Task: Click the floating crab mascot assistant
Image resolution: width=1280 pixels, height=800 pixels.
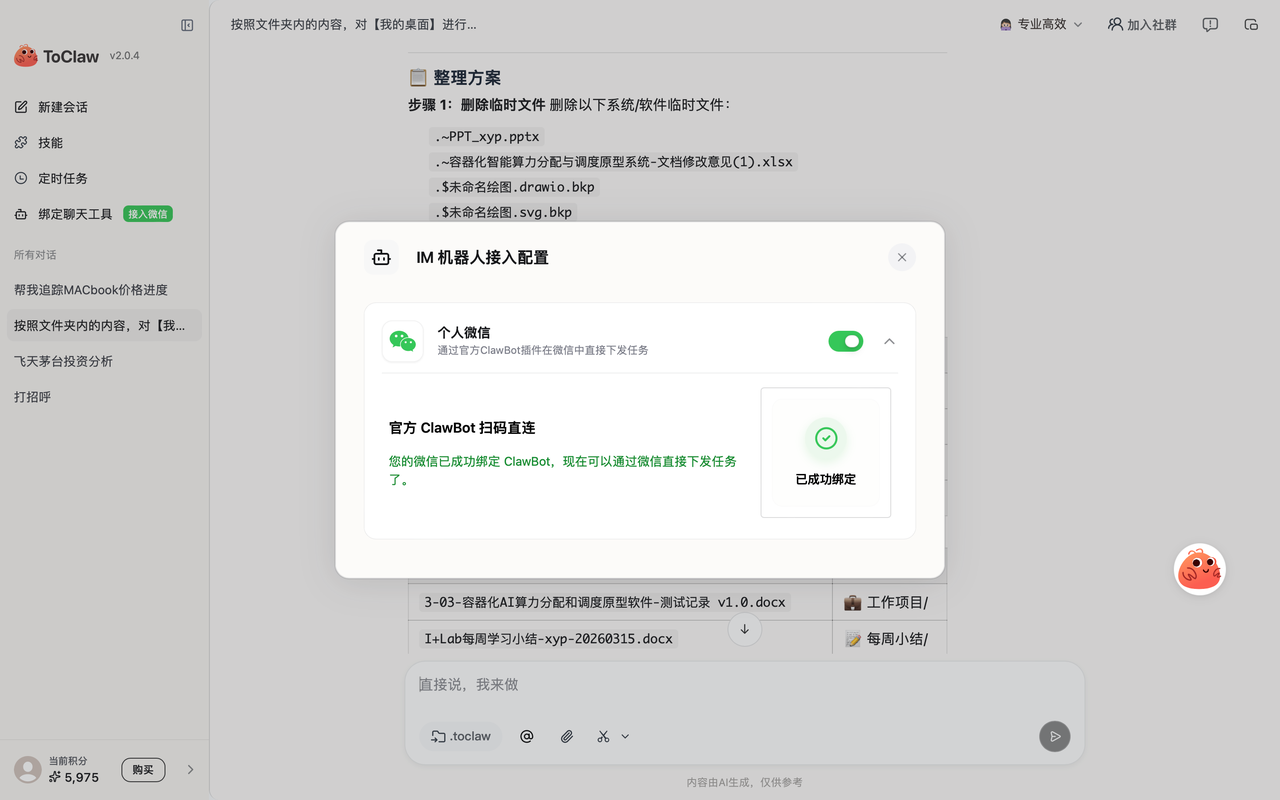Action: click(x=1199, y=568)
